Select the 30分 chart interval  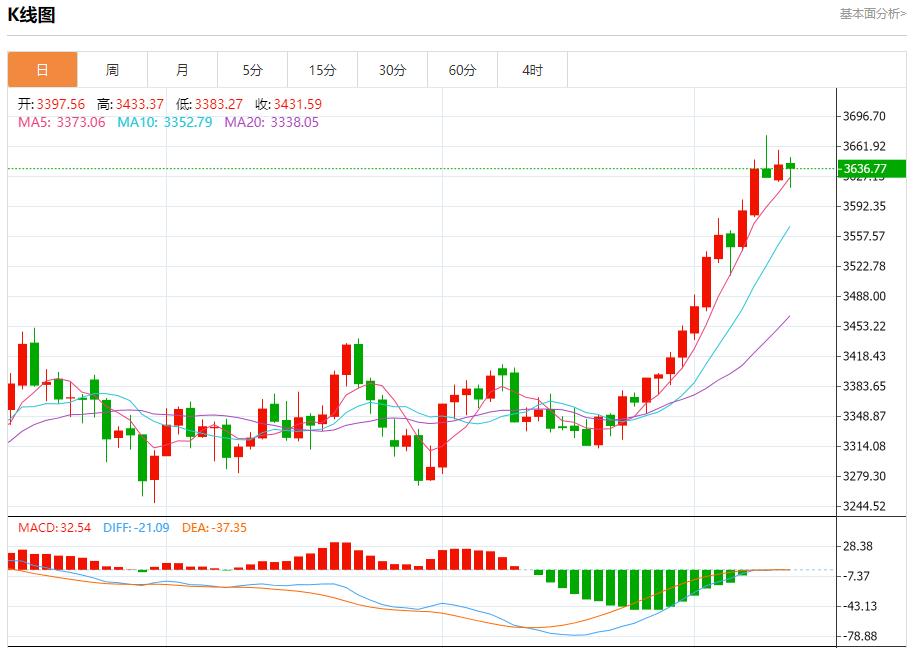393,69
